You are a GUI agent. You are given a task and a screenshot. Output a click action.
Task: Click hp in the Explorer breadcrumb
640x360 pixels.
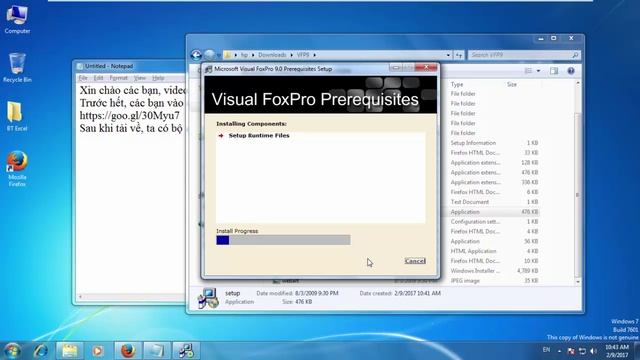pos(244,55)
